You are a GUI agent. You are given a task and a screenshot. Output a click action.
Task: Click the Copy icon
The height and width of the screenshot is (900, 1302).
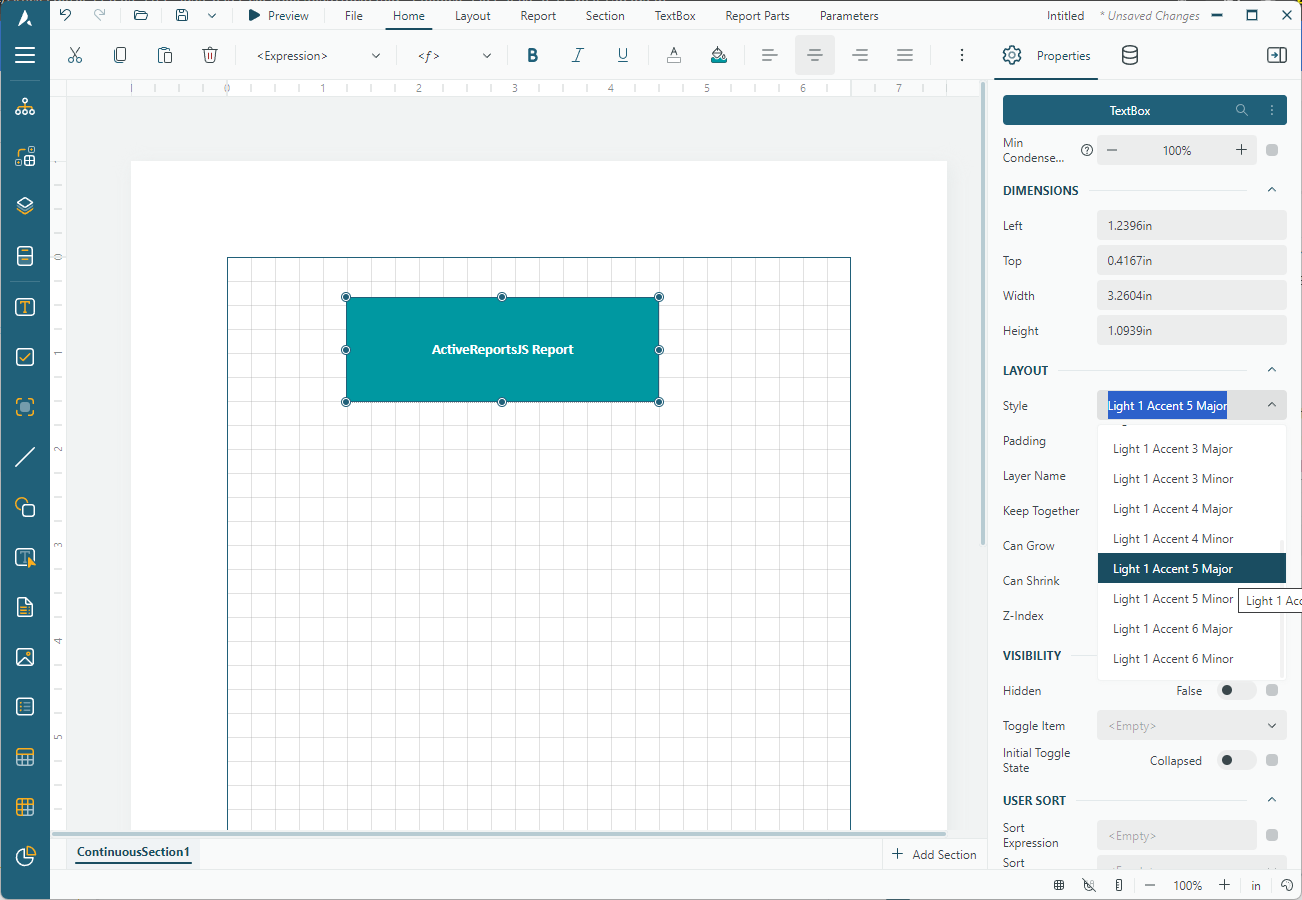tap(120, 56)
